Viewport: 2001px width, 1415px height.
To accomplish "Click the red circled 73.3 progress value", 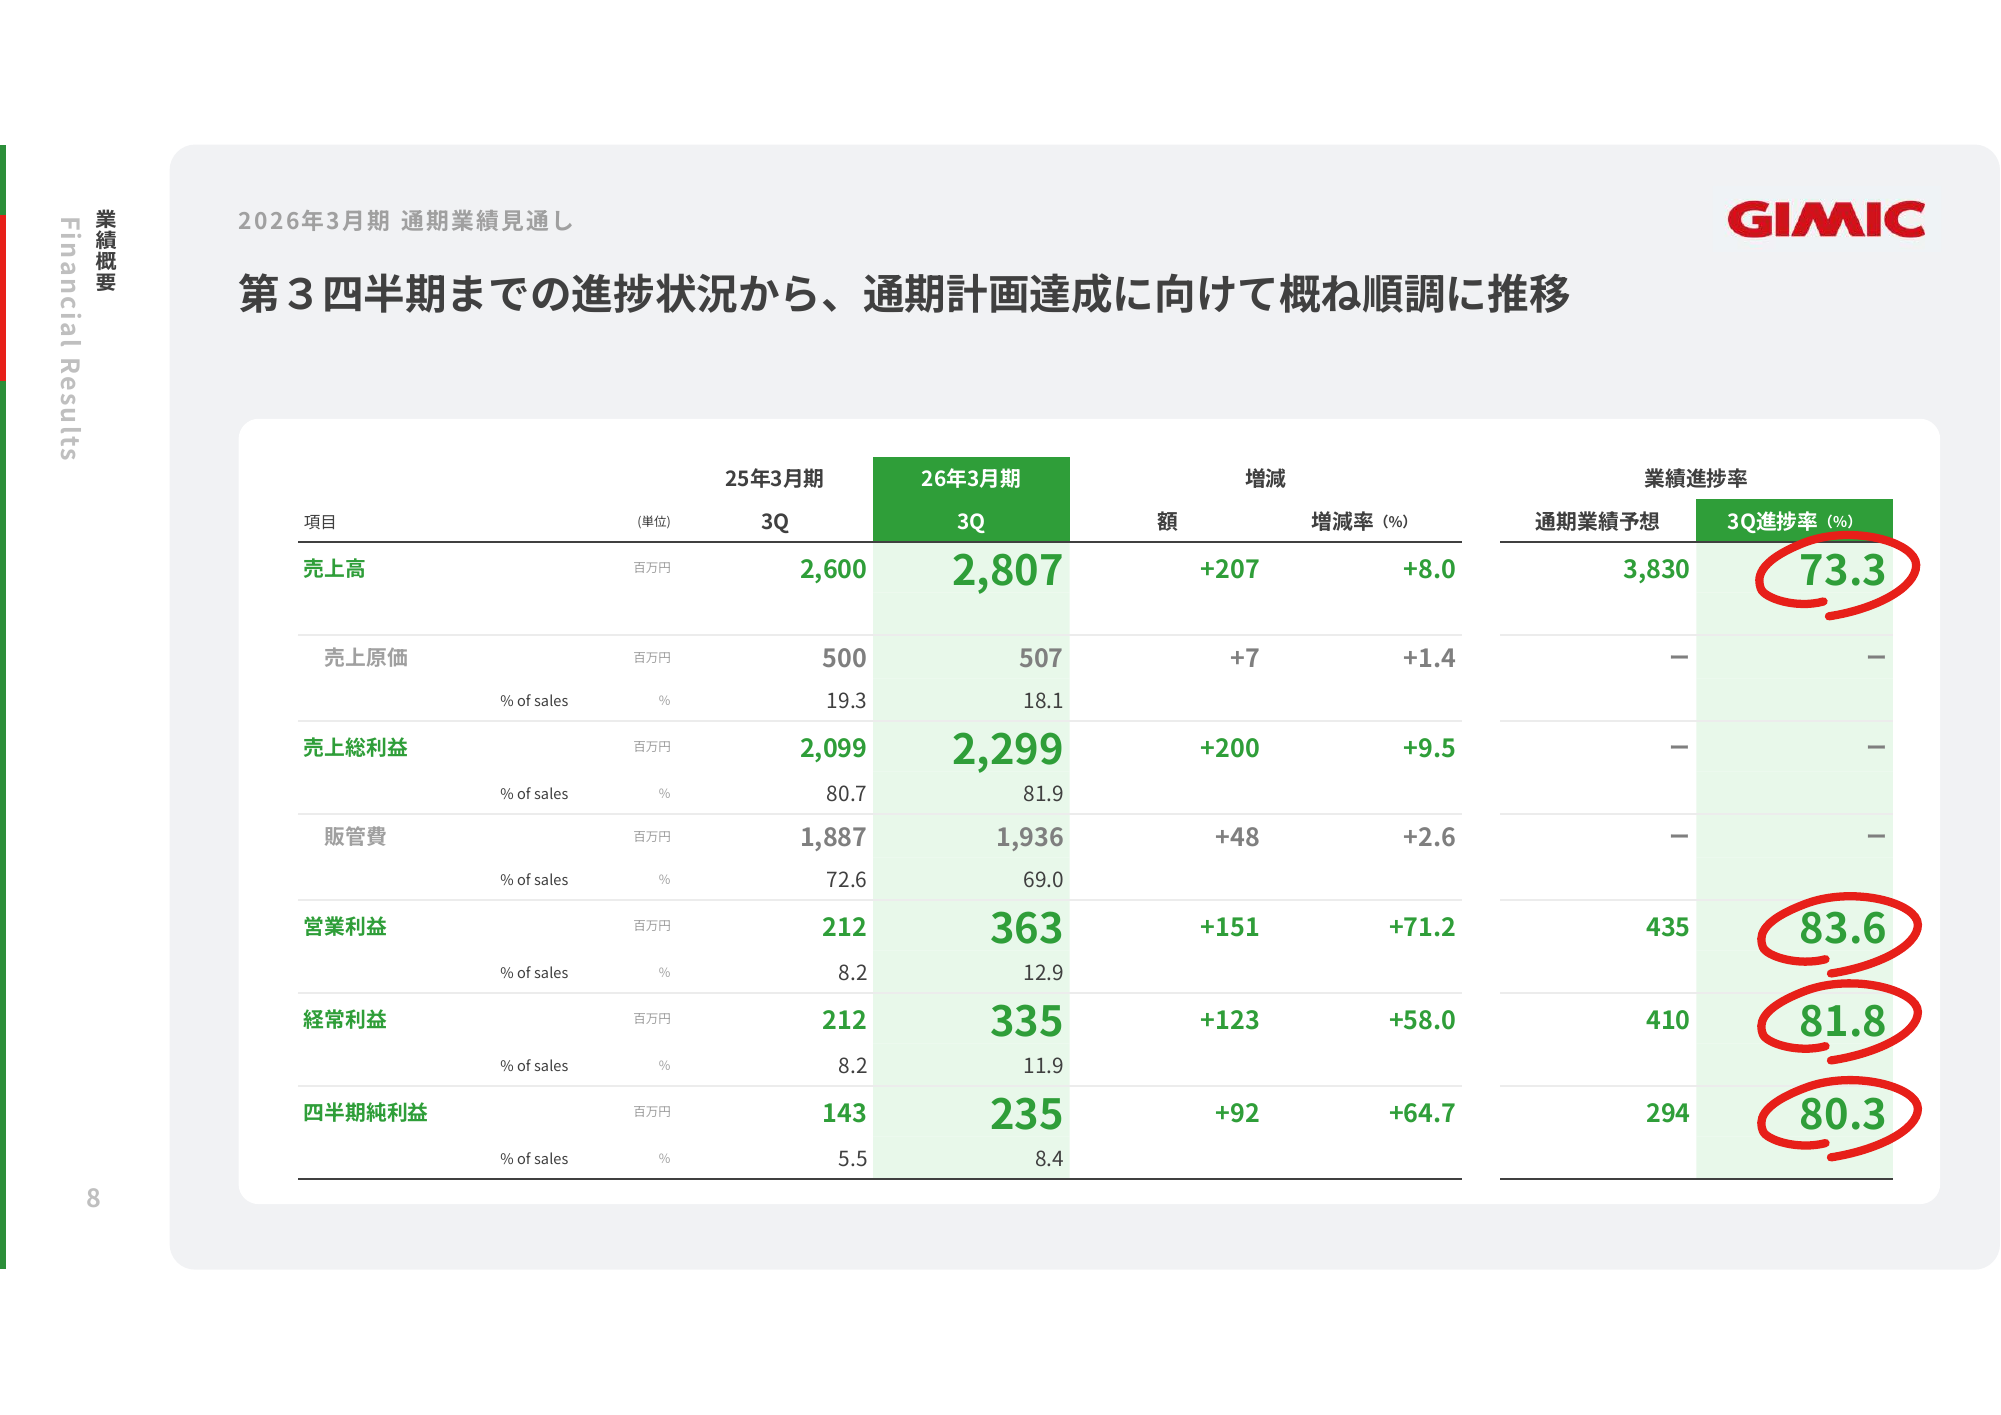I will [x=1841, y=571].
